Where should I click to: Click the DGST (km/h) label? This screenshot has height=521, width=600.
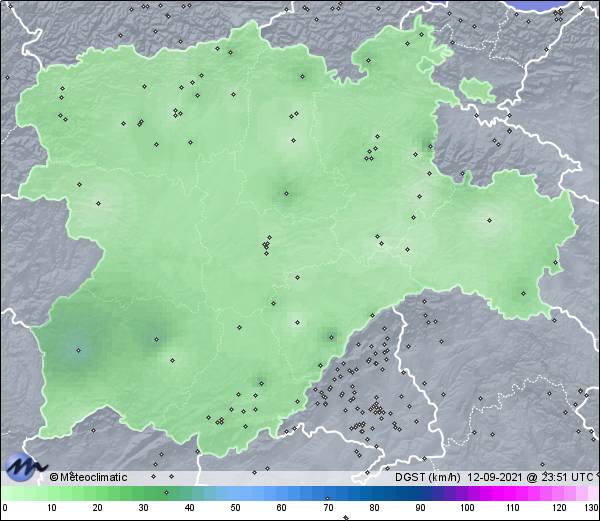tap(428, 477)
